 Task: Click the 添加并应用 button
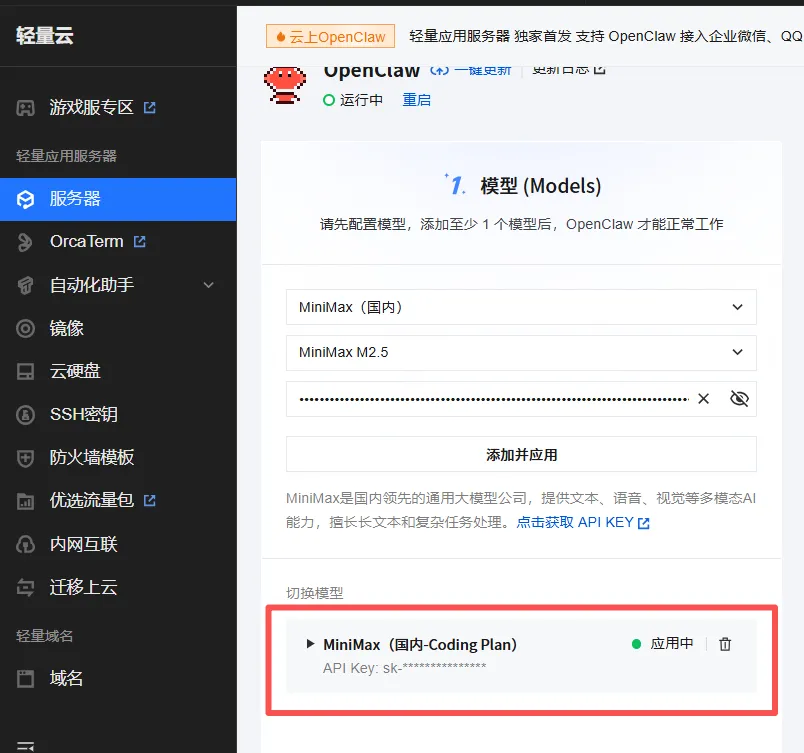(x=521, y=454)
